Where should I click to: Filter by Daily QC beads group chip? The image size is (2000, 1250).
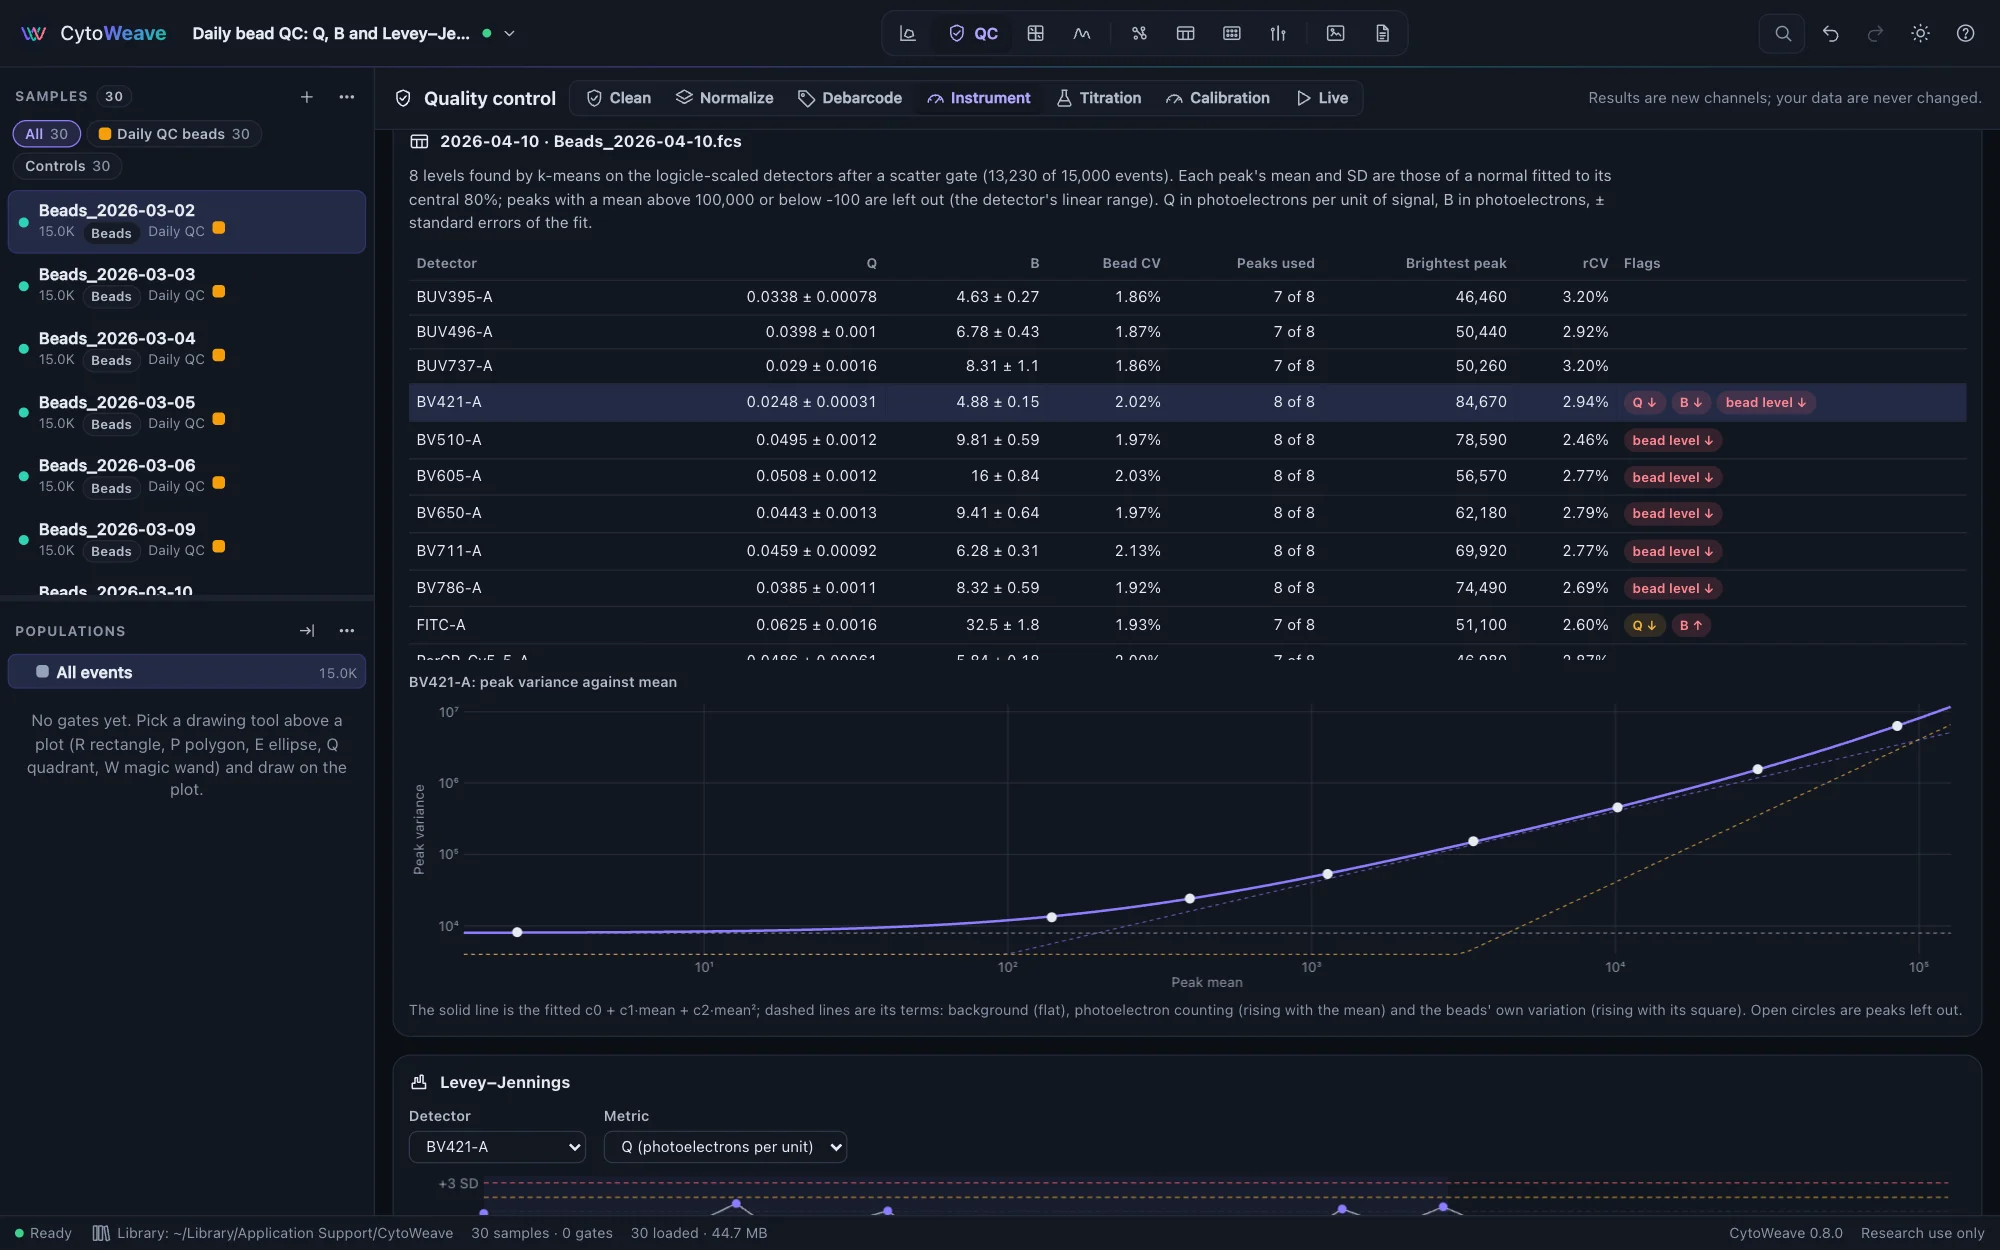(174, 134)
